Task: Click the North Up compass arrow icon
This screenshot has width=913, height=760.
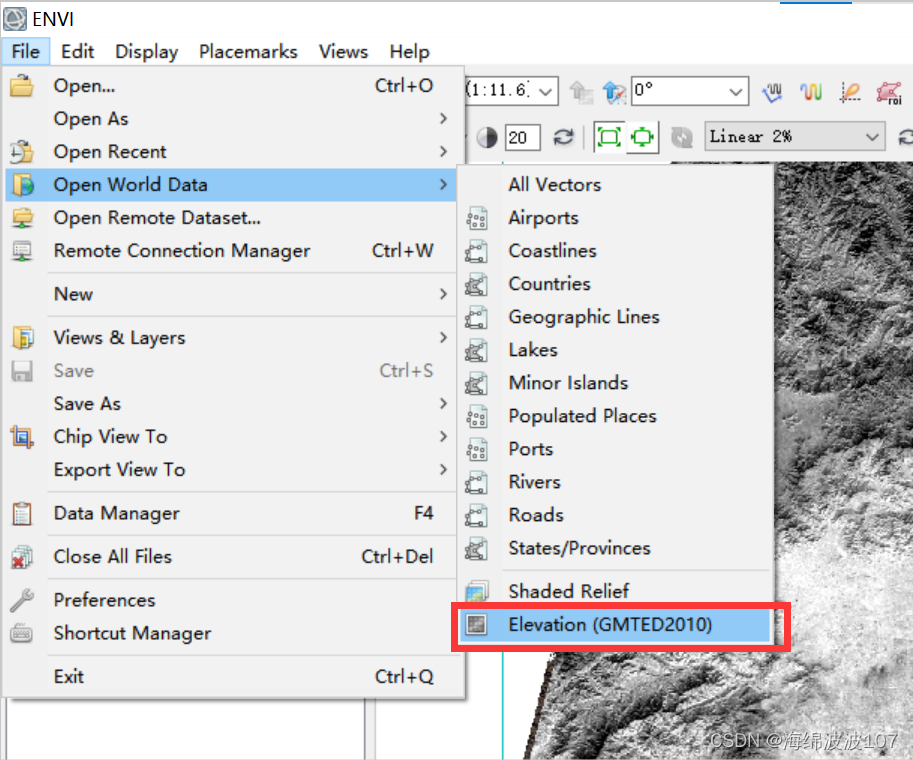Action: 614,91
